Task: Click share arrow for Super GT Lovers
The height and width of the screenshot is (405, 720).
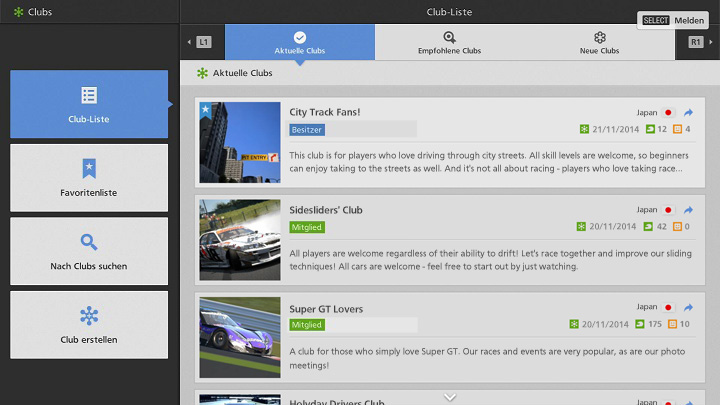Action: click(x=688, y=308)
